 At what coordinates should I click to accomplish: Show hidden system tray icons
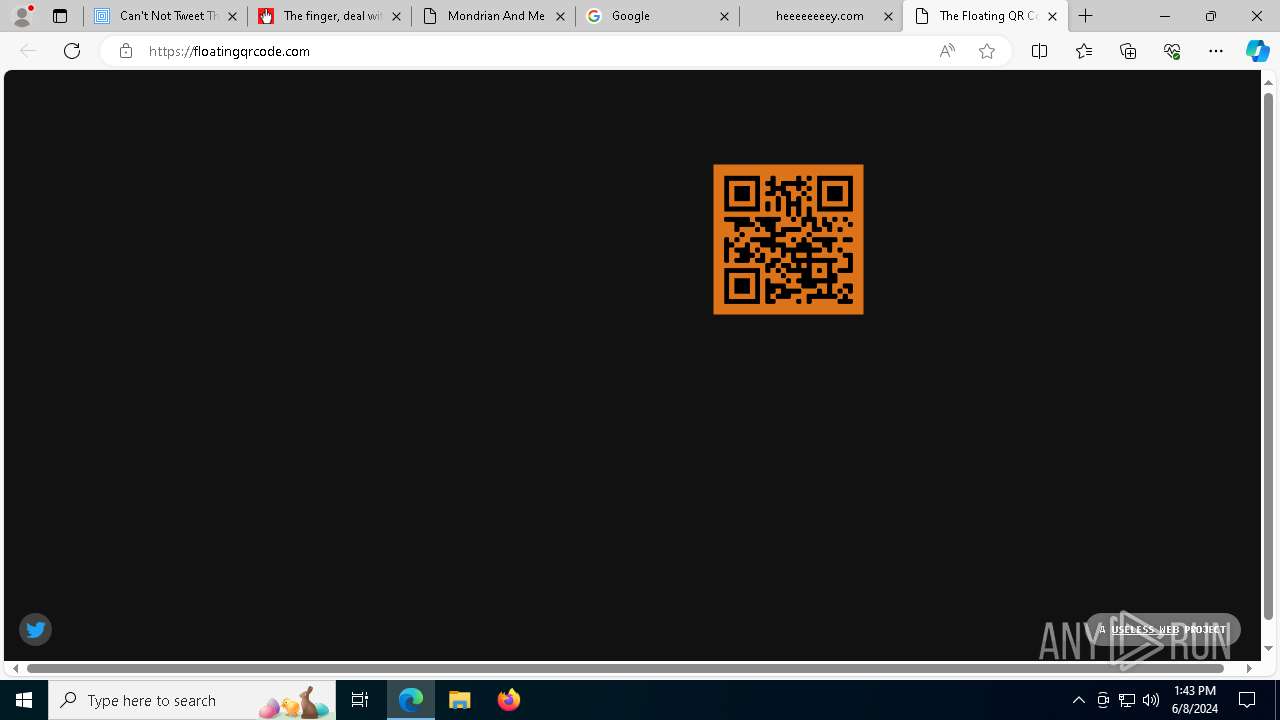pos(1078,700)
